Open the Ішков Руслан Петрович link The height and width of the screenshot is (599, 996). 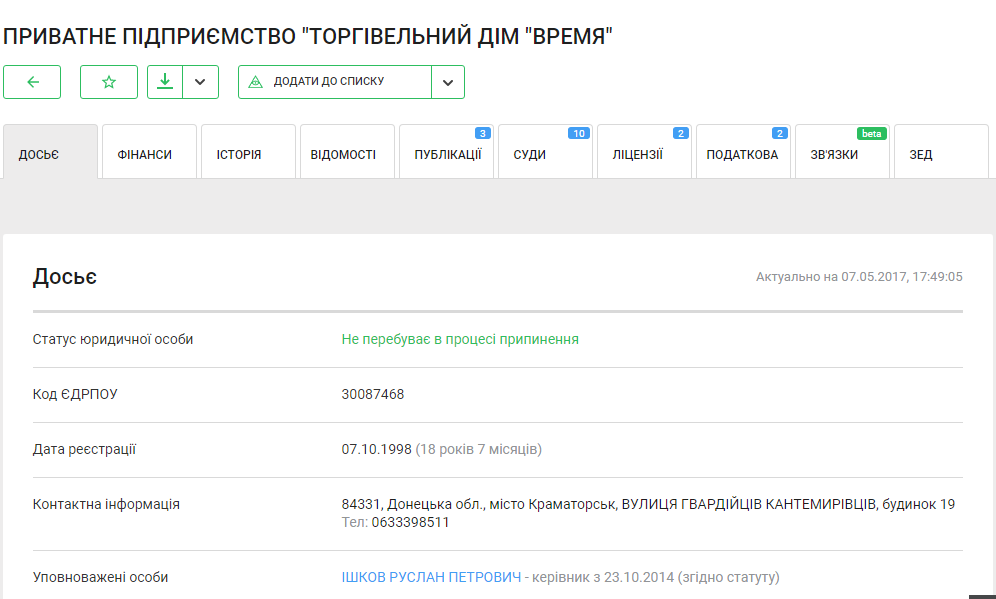[x=432, y=577]
